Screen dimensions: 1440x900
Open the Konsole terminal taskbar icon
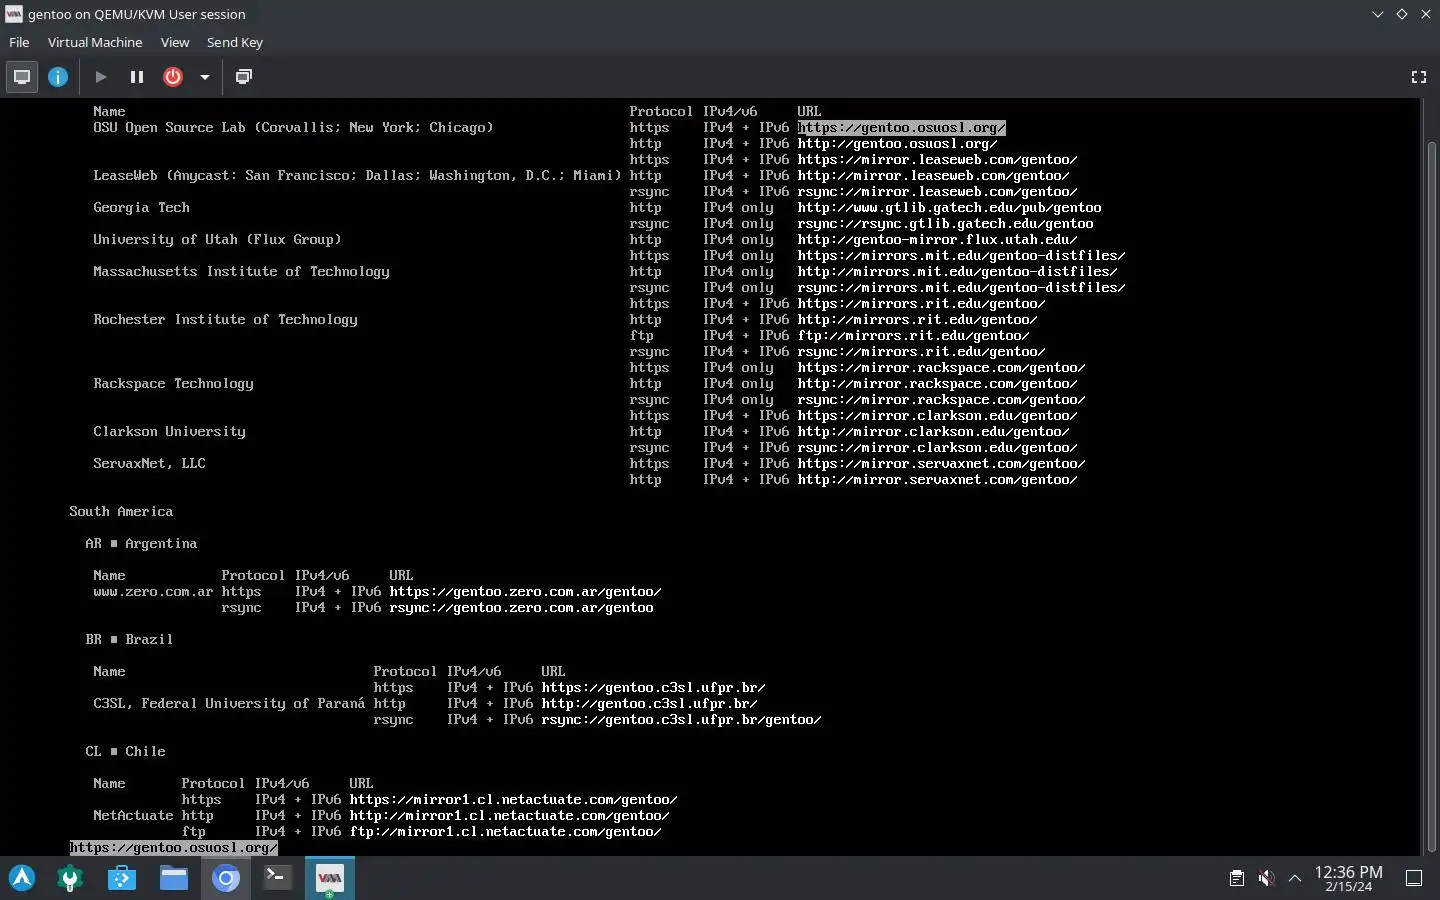click(278, 879)
